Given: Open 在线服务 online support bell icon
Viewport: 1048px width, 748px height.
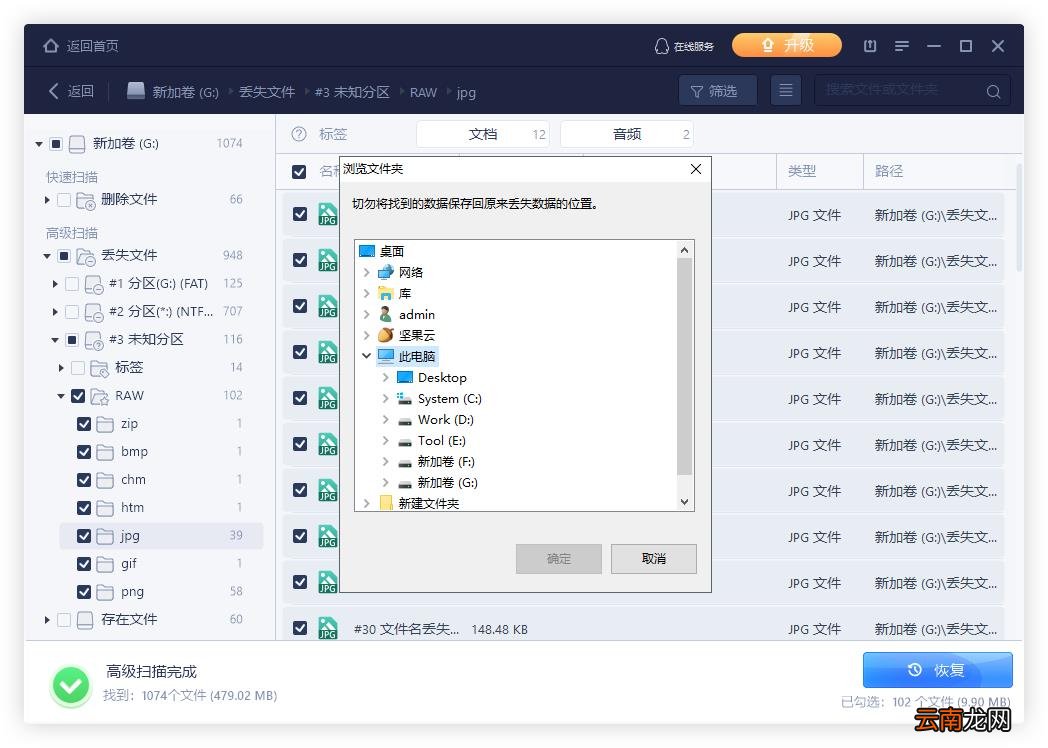Looking at the screenshot, I should [661, 46].
